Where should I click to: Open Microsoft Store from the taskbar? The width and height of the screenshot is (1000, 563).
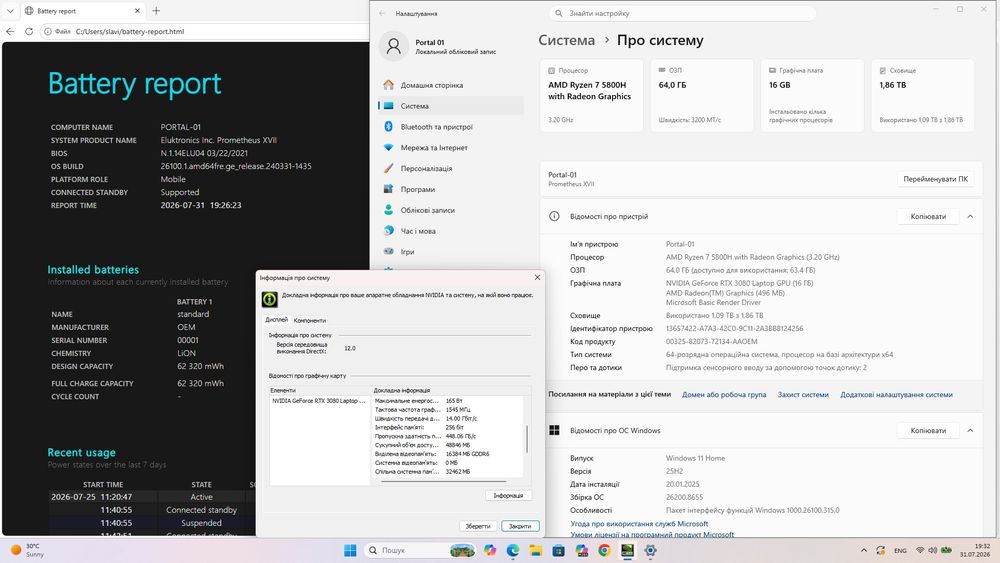coord(559,550)
